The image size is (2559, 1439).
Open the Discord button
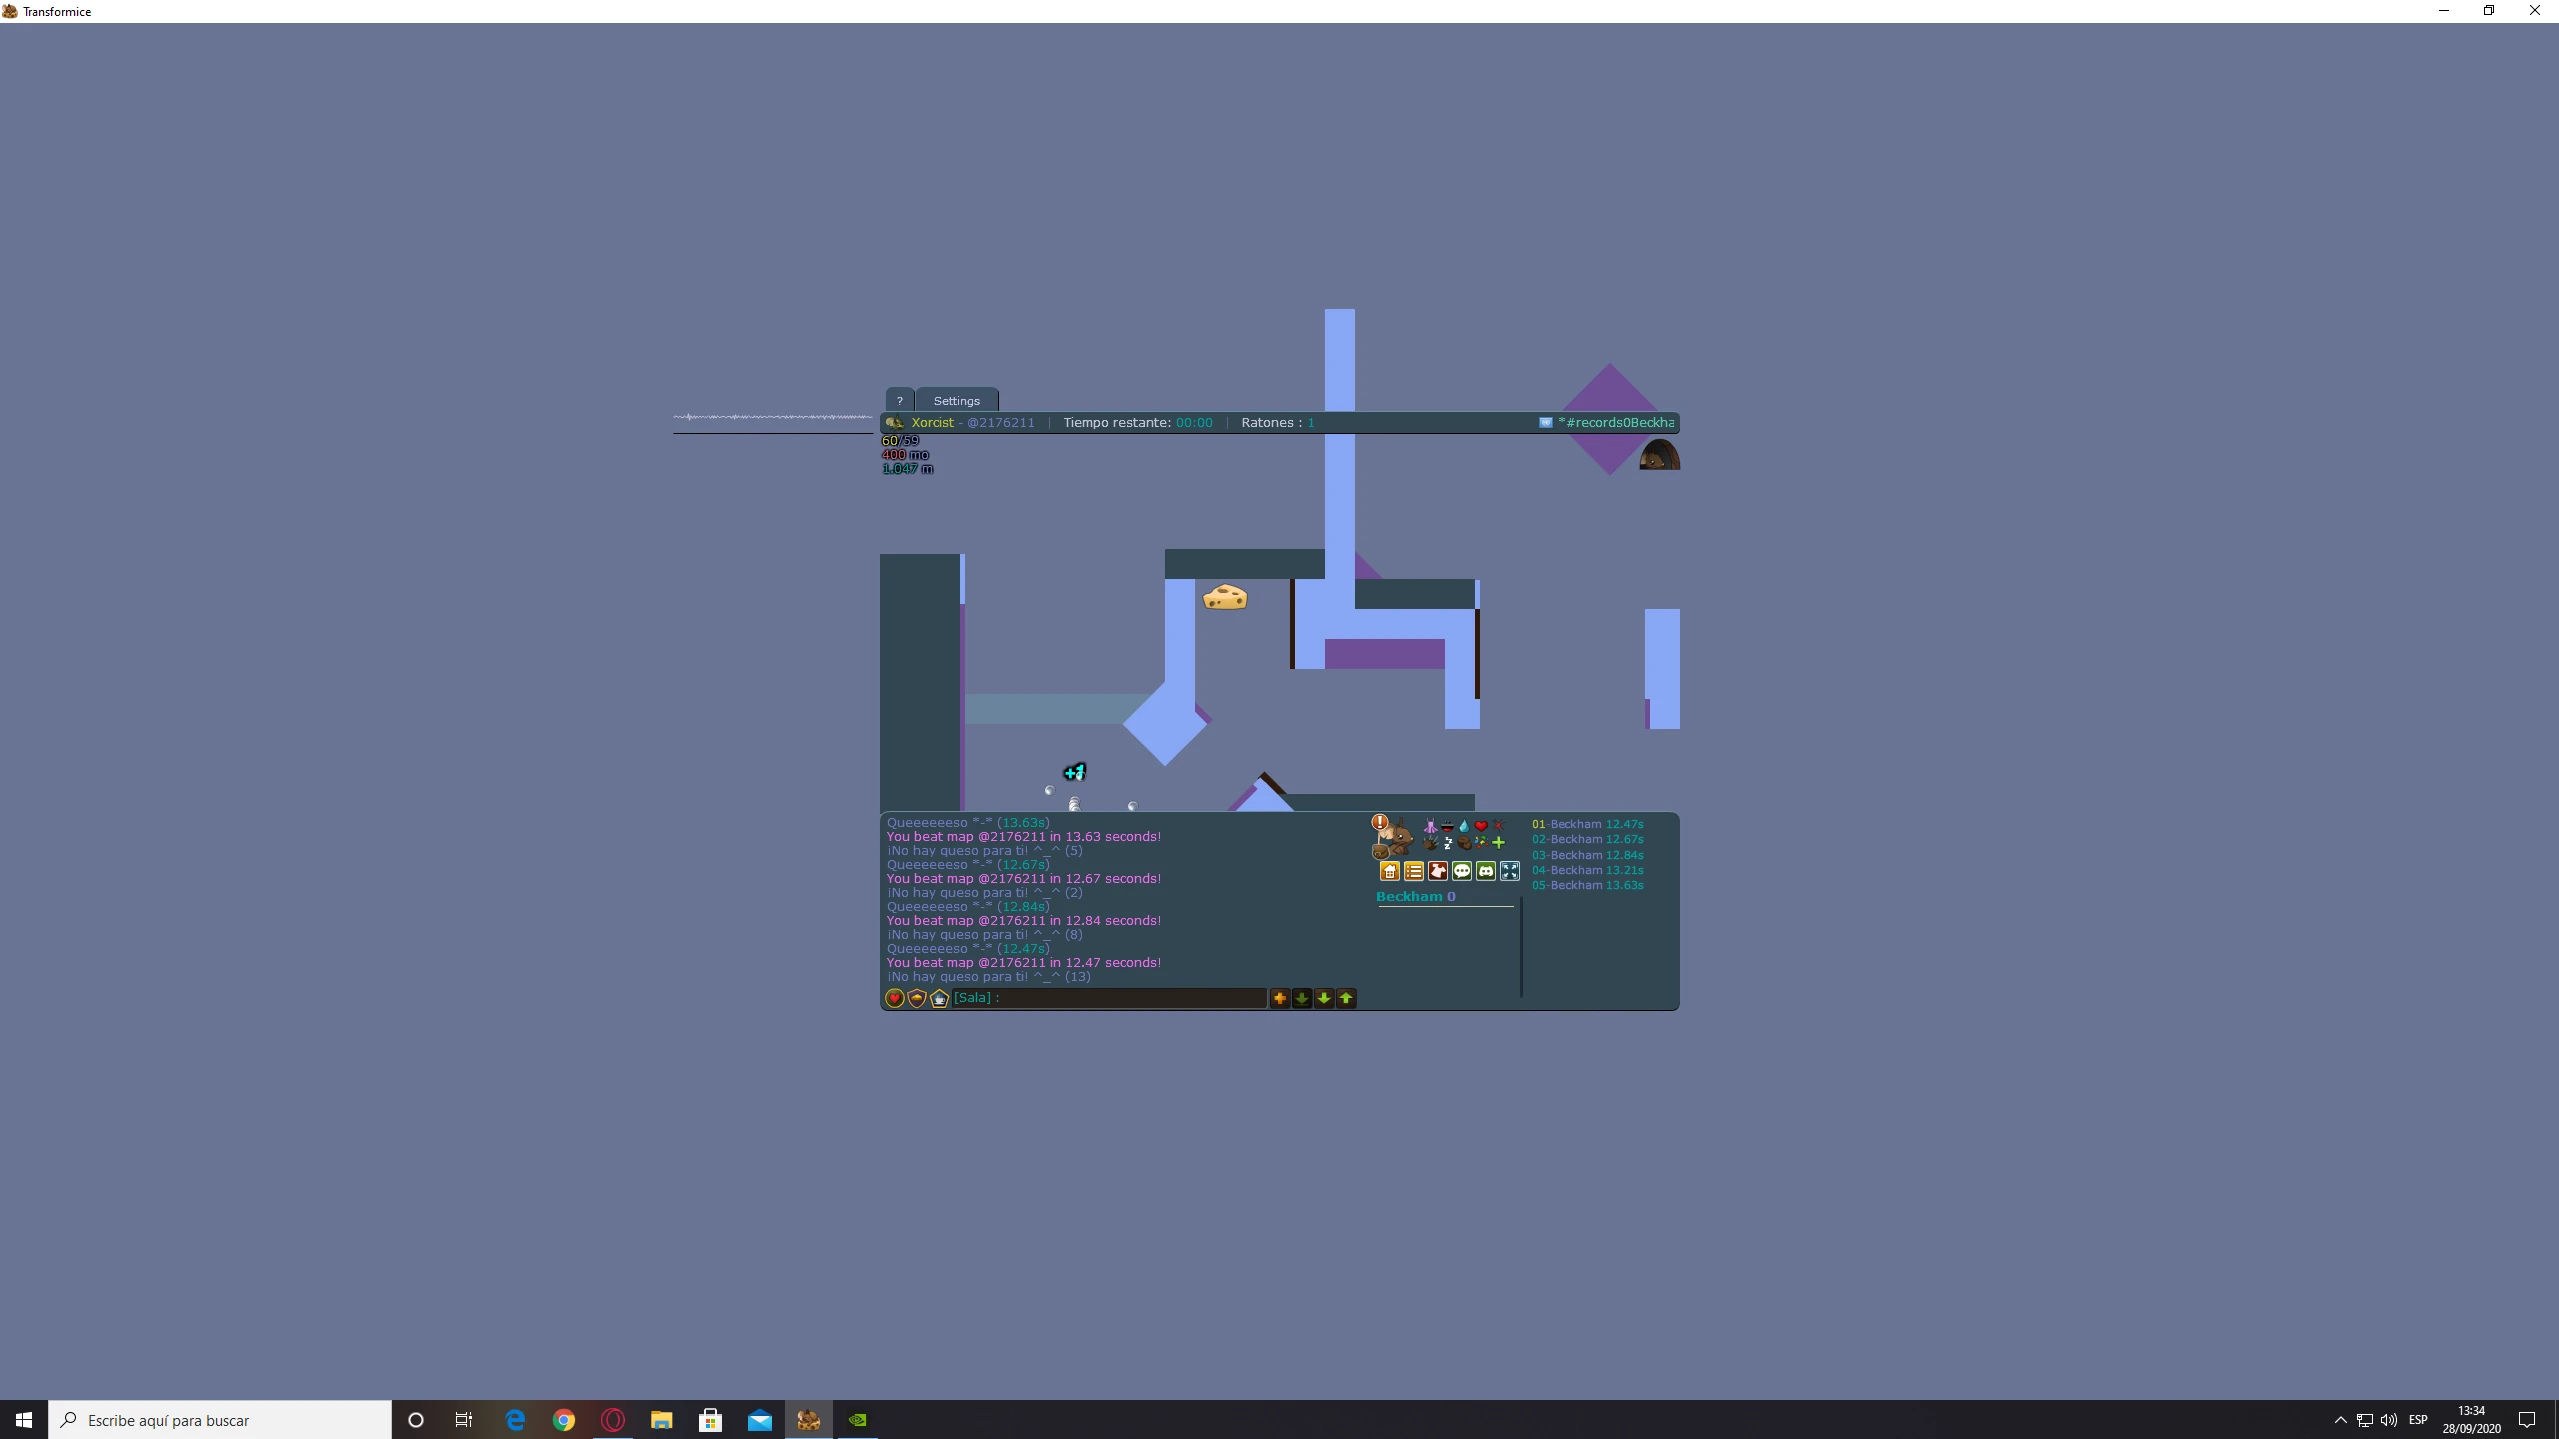[x=1486, y=871]
